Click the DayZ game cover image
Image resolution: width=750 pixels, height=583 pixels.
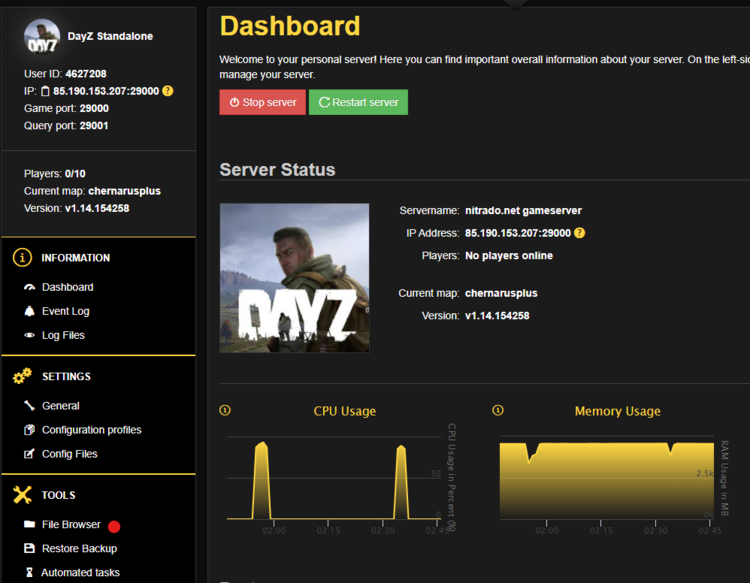tap(294, 278)
